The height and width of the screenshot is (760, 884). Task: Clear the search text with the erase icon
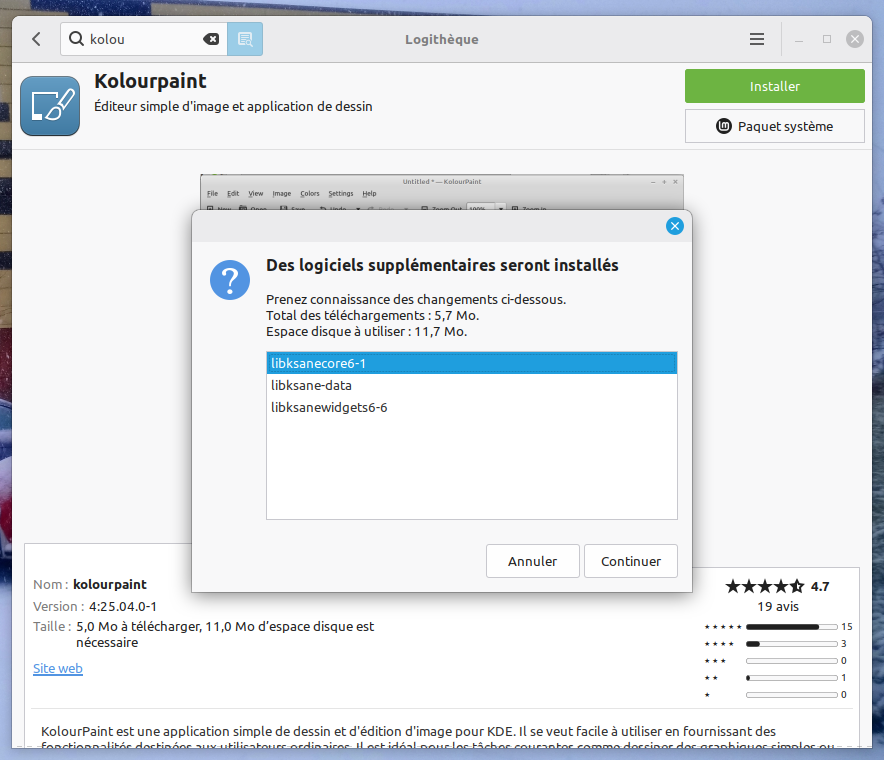pos(211,39)
